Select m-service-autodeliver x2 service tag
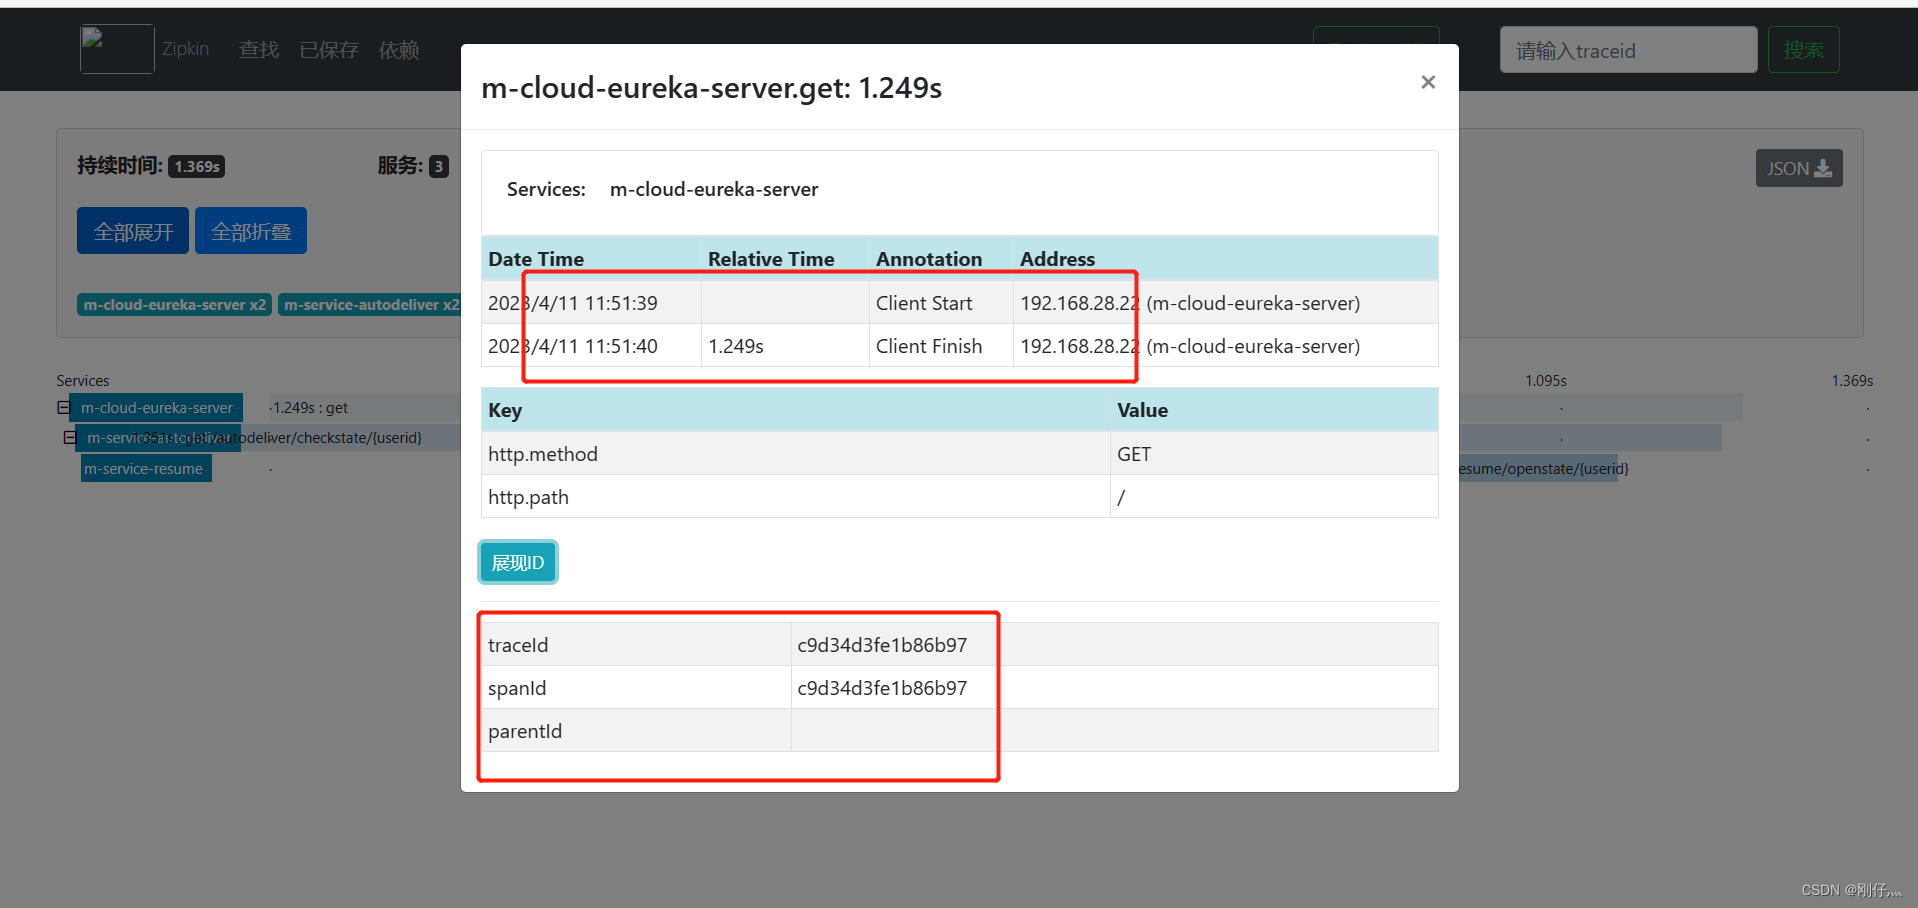The image size is (1918, 908). (370, 304)
